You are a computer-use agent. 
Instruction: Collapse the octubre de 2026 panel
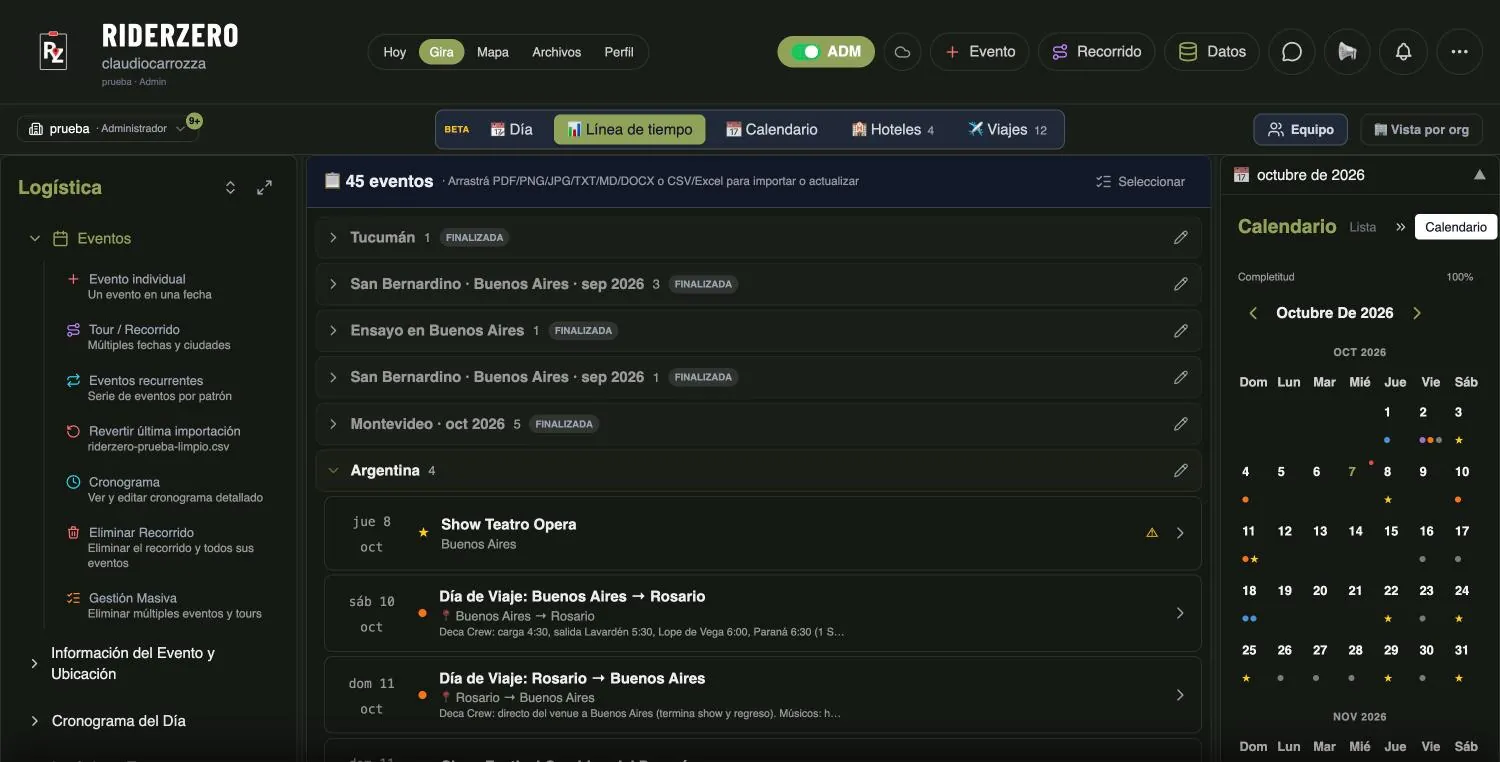click(x=1480, y=175)
